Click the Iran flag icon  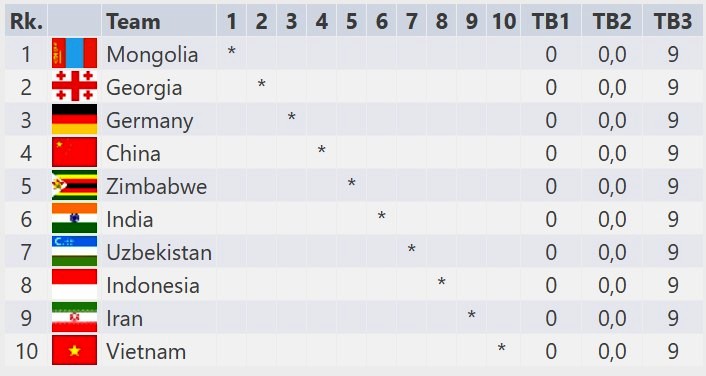tap(74, 317)
